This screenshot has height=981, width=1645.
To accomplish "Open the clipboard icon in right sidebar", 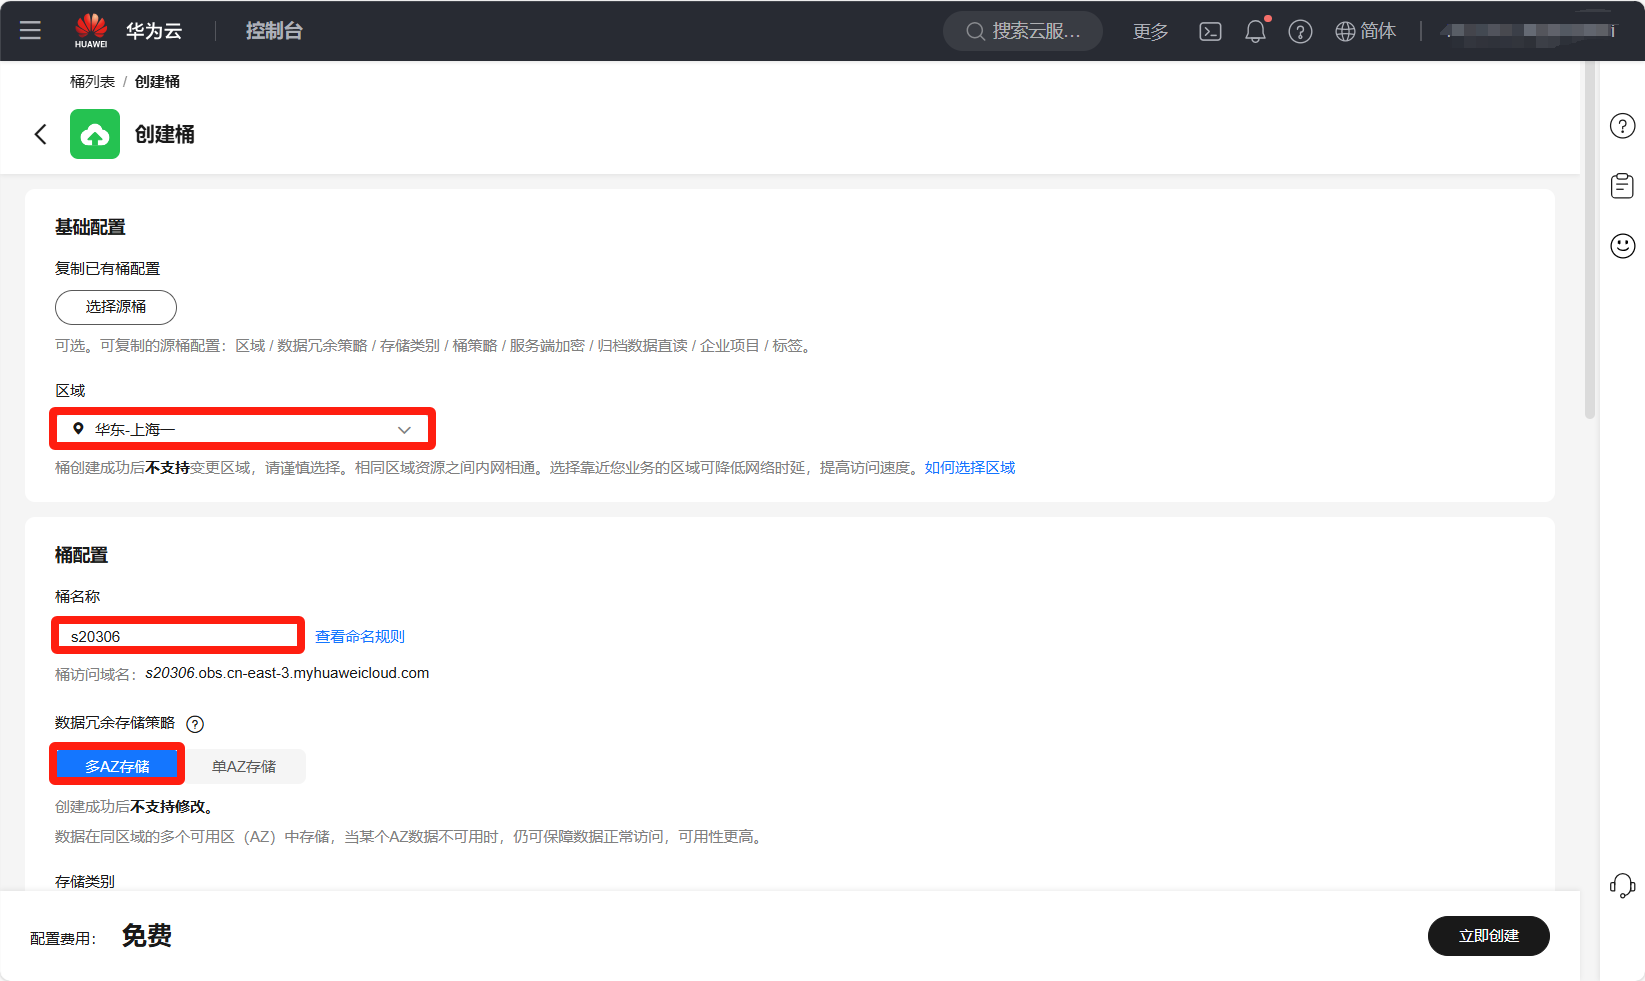I will click(x=1622, y=186).
